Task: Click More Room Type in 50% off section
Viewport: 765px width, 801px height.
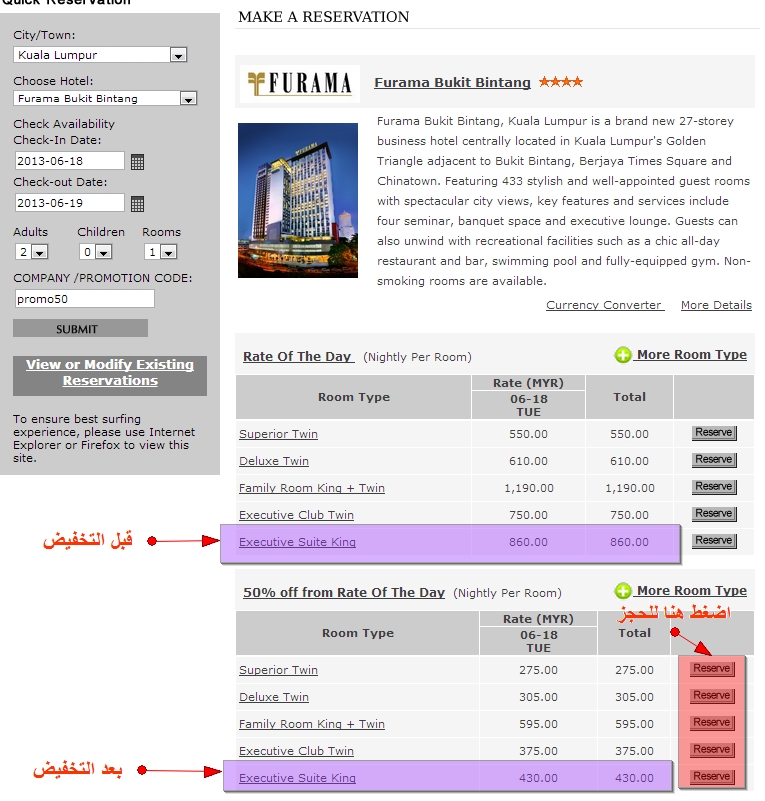Action: [x=691, y=591]
